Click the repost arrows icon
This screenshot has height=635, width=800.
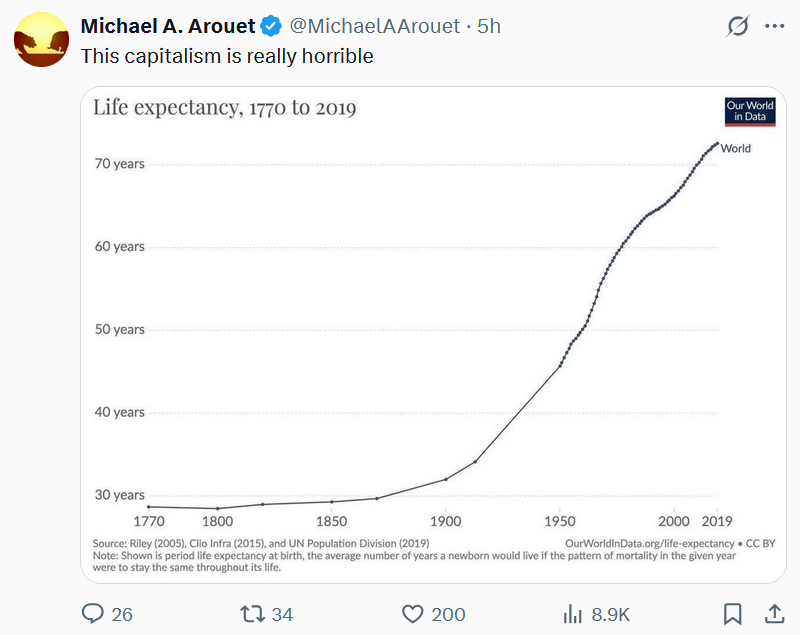pyautogui.click(x=252, y=614)
